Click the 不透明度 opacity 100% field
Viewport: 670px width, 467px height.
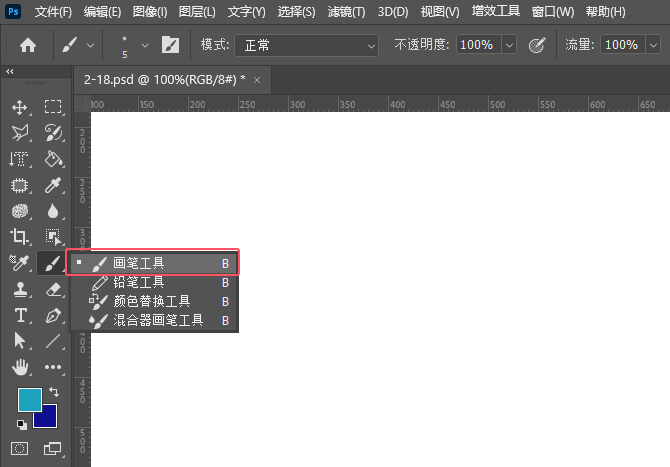478,45
